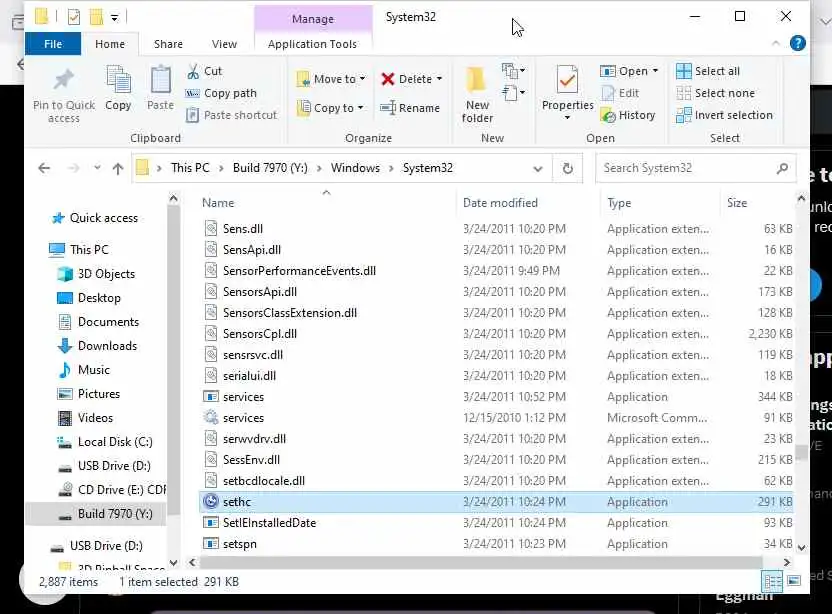Switch to the Home ribbon tab

[110, 44]
